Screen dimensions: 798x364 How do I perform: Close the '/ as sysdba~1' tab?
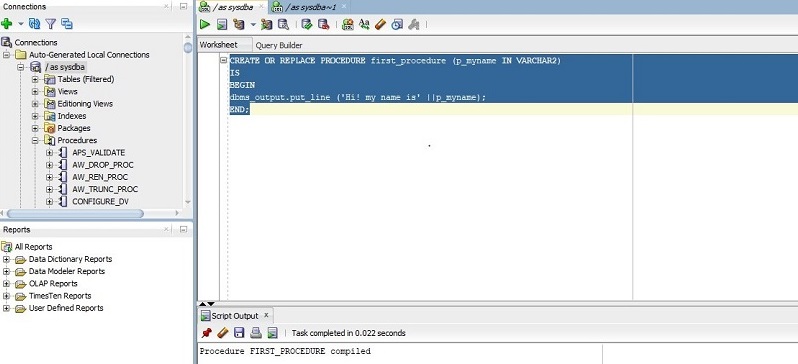point(344,7)
